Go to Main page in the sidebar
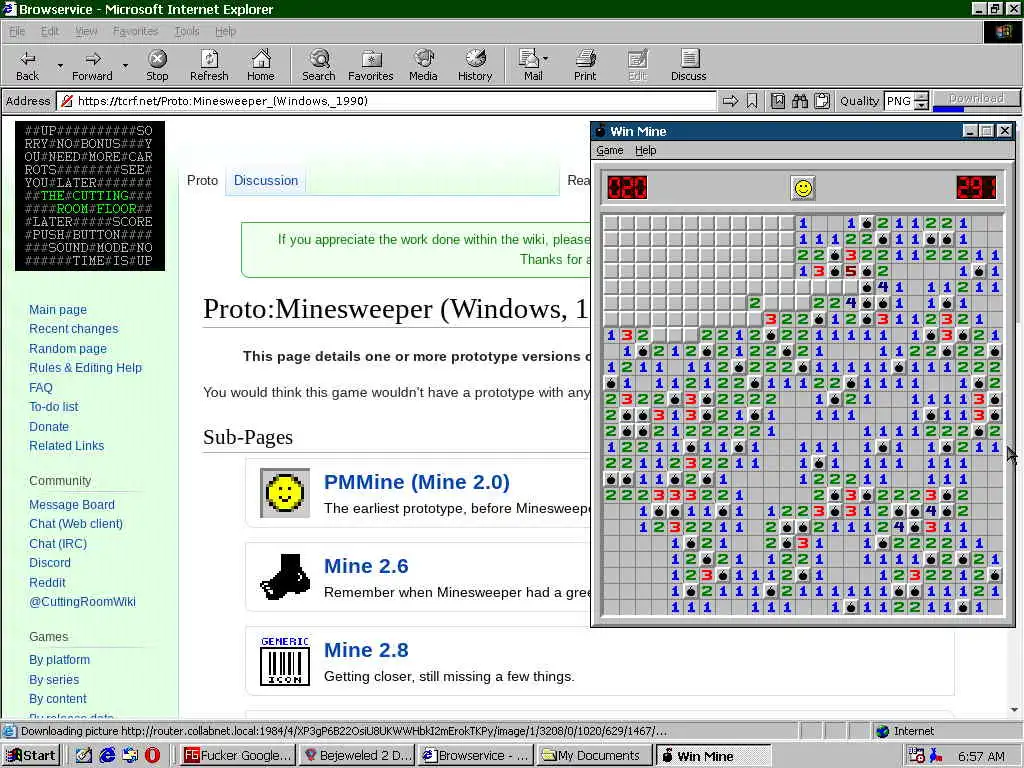This screenshot has width=1024, height=768. 57,310
